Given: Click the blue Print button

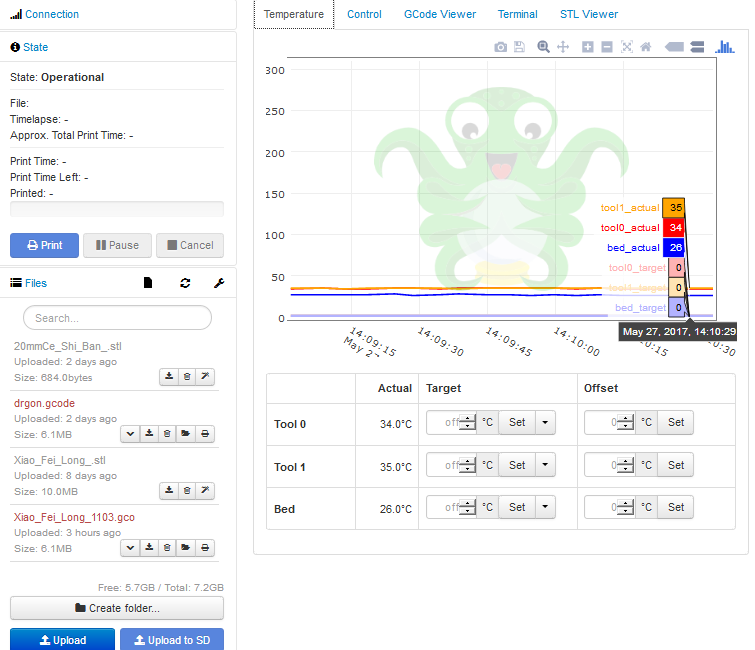Looking at the screenshot, I should pos(44,246).
